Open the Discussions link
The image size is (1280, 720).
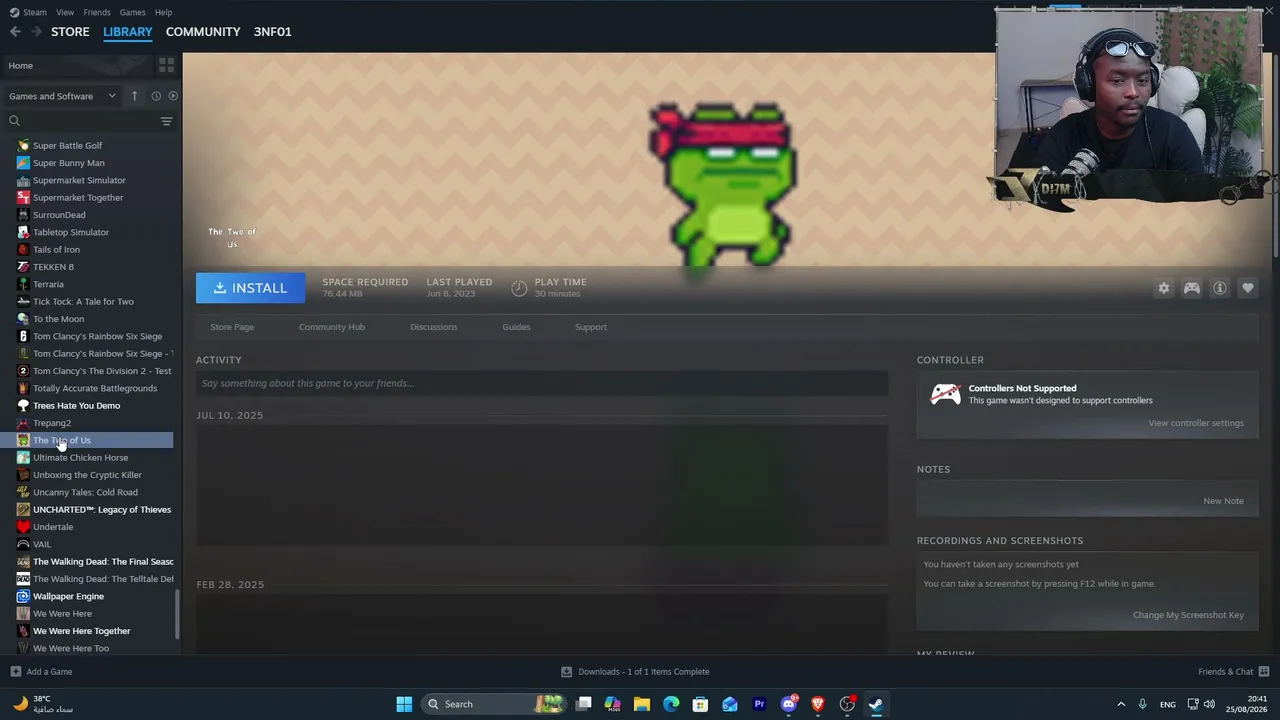[x=433, y=327]
